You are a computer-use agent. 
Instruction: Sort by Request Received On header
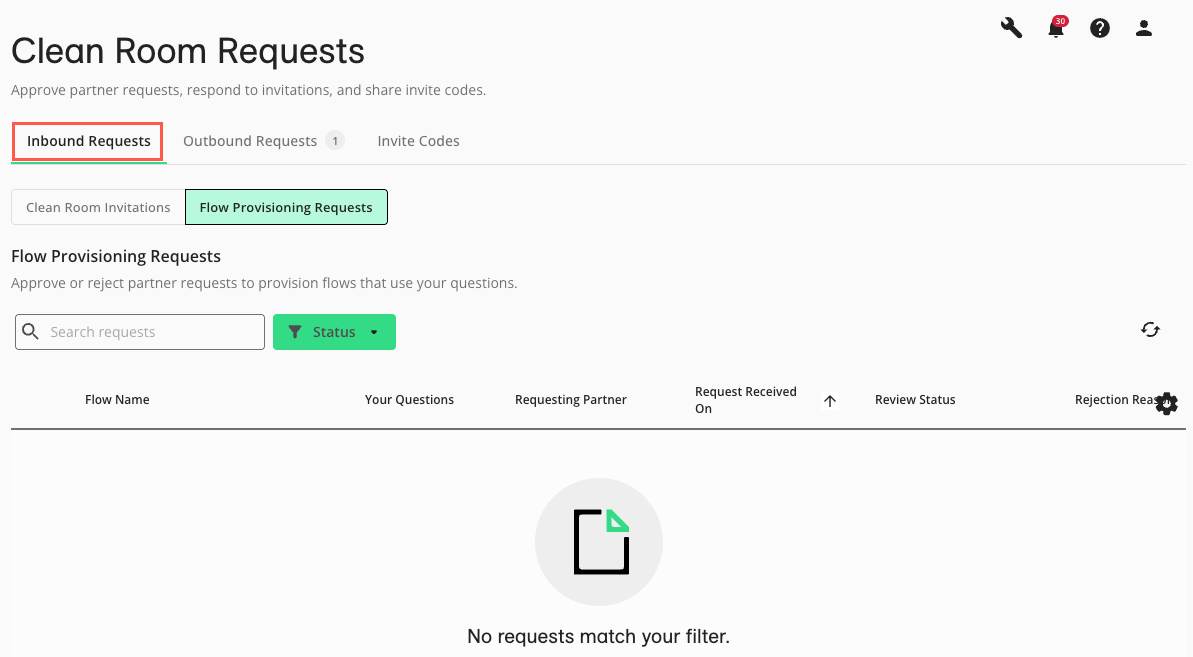tap(746, 400)
